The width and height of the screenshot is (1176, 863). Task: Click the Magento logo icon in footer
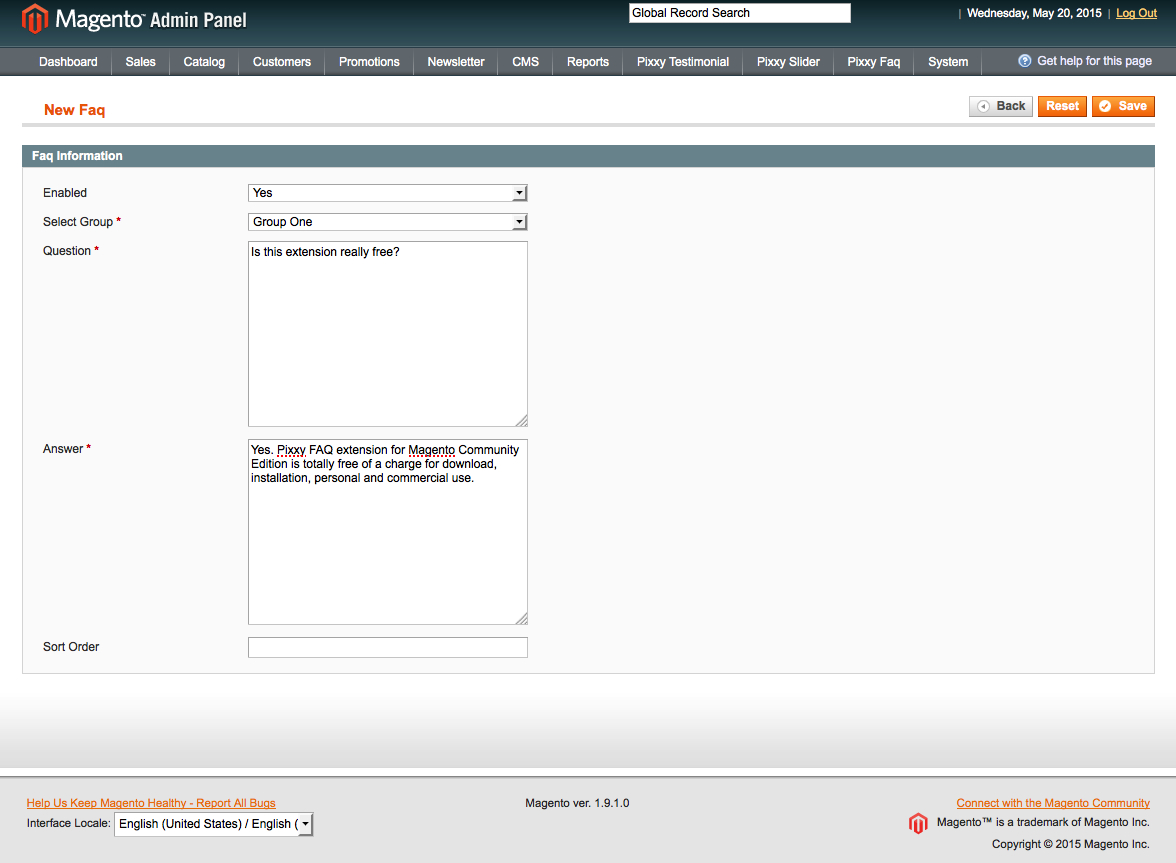click(918, 823)
